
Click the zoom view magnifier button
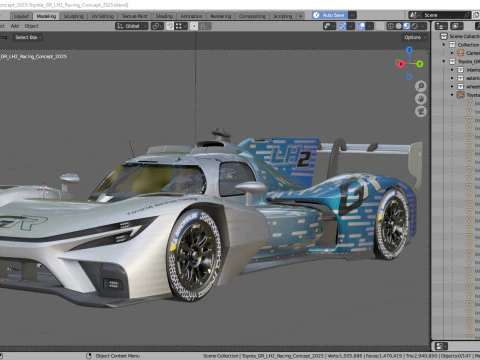click(421, 86)
